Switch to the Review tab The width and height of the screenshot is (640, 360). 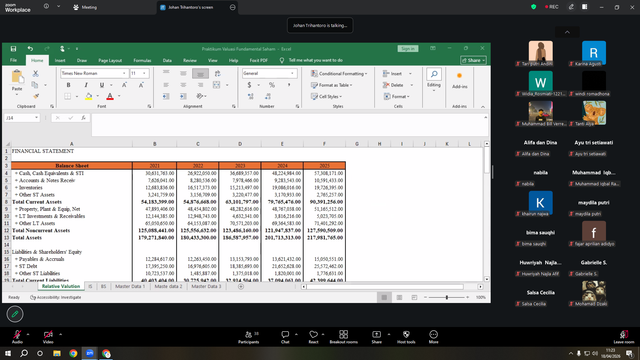[x=190, y=60]
